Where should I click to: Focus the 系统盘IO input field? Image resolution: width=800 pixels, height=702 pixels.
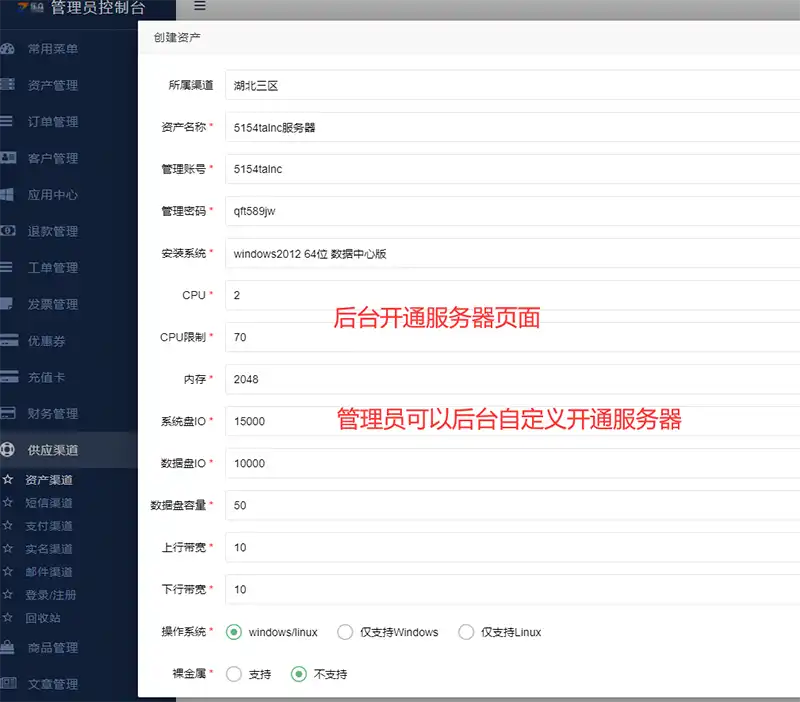(512, 421)
